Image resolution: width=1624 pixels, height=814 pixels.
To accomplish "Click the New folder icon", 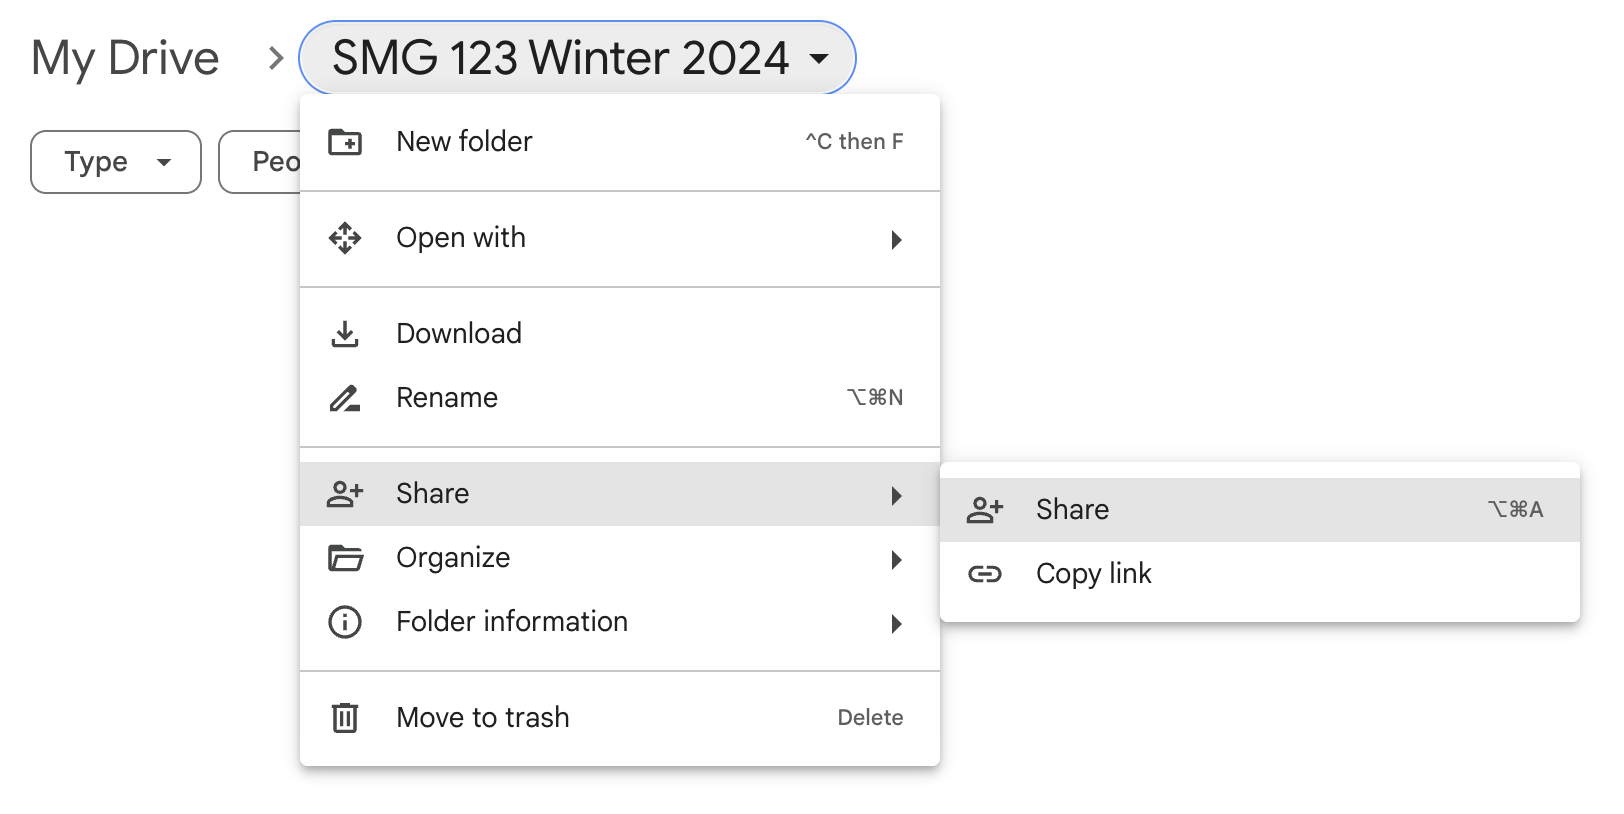I will coord(345,142).
